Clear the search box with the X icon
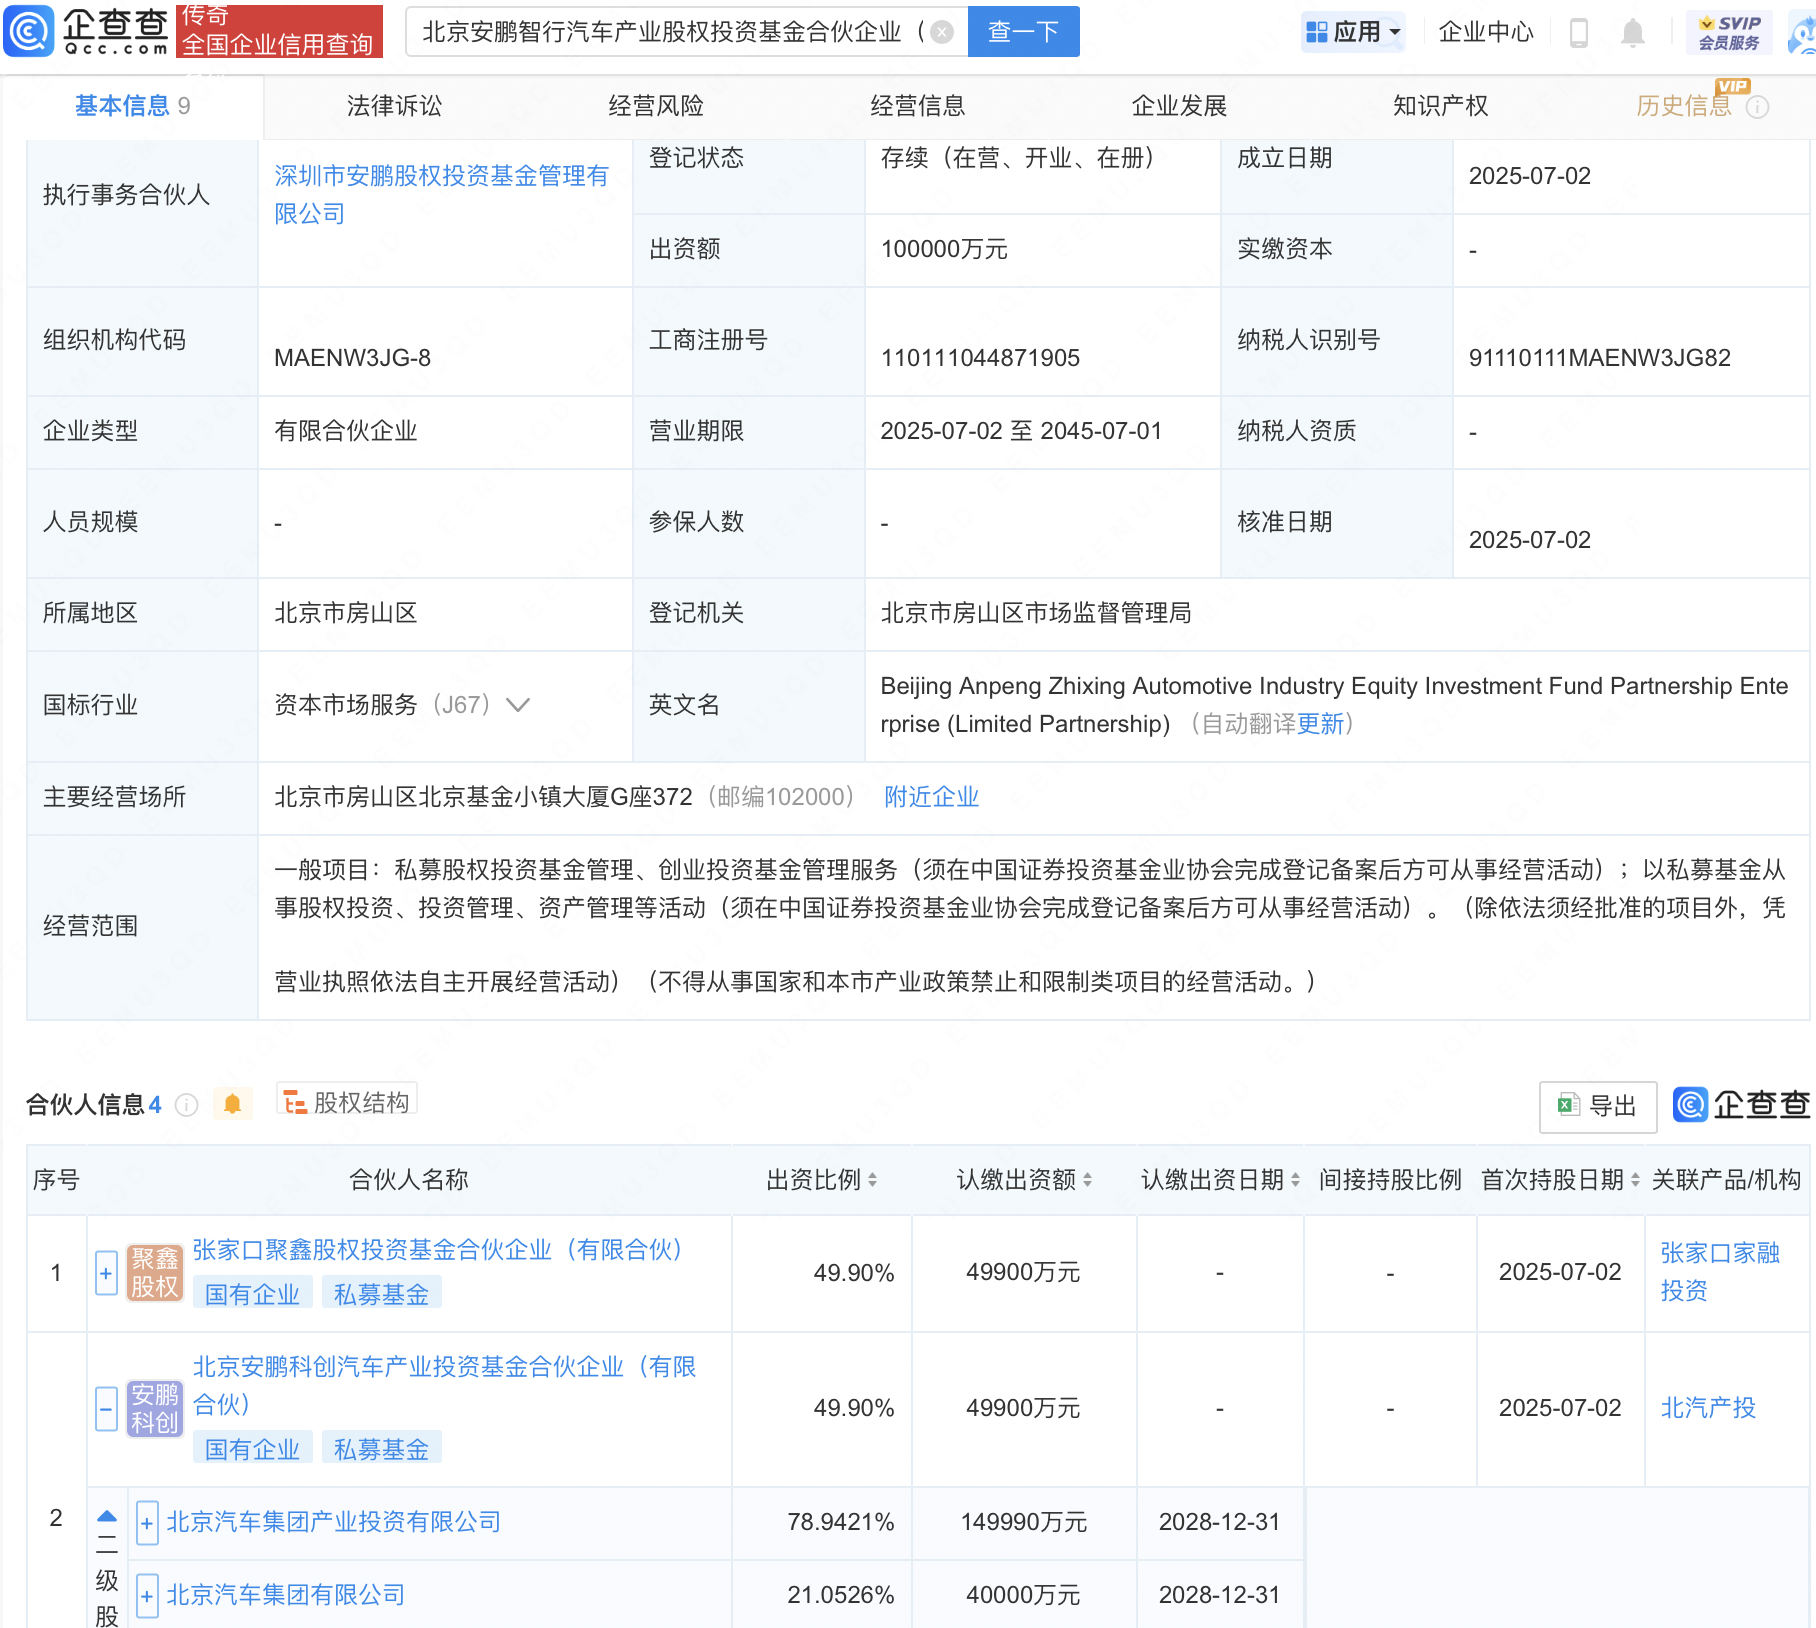This screenshot has width=1816, height=1628. [x=942, y=32]
